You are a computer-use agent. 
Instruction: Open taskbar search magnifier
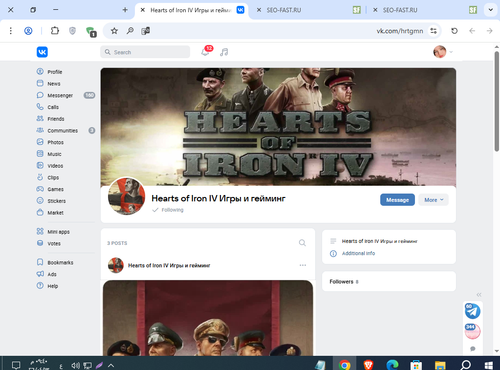(x=465, y=365)
